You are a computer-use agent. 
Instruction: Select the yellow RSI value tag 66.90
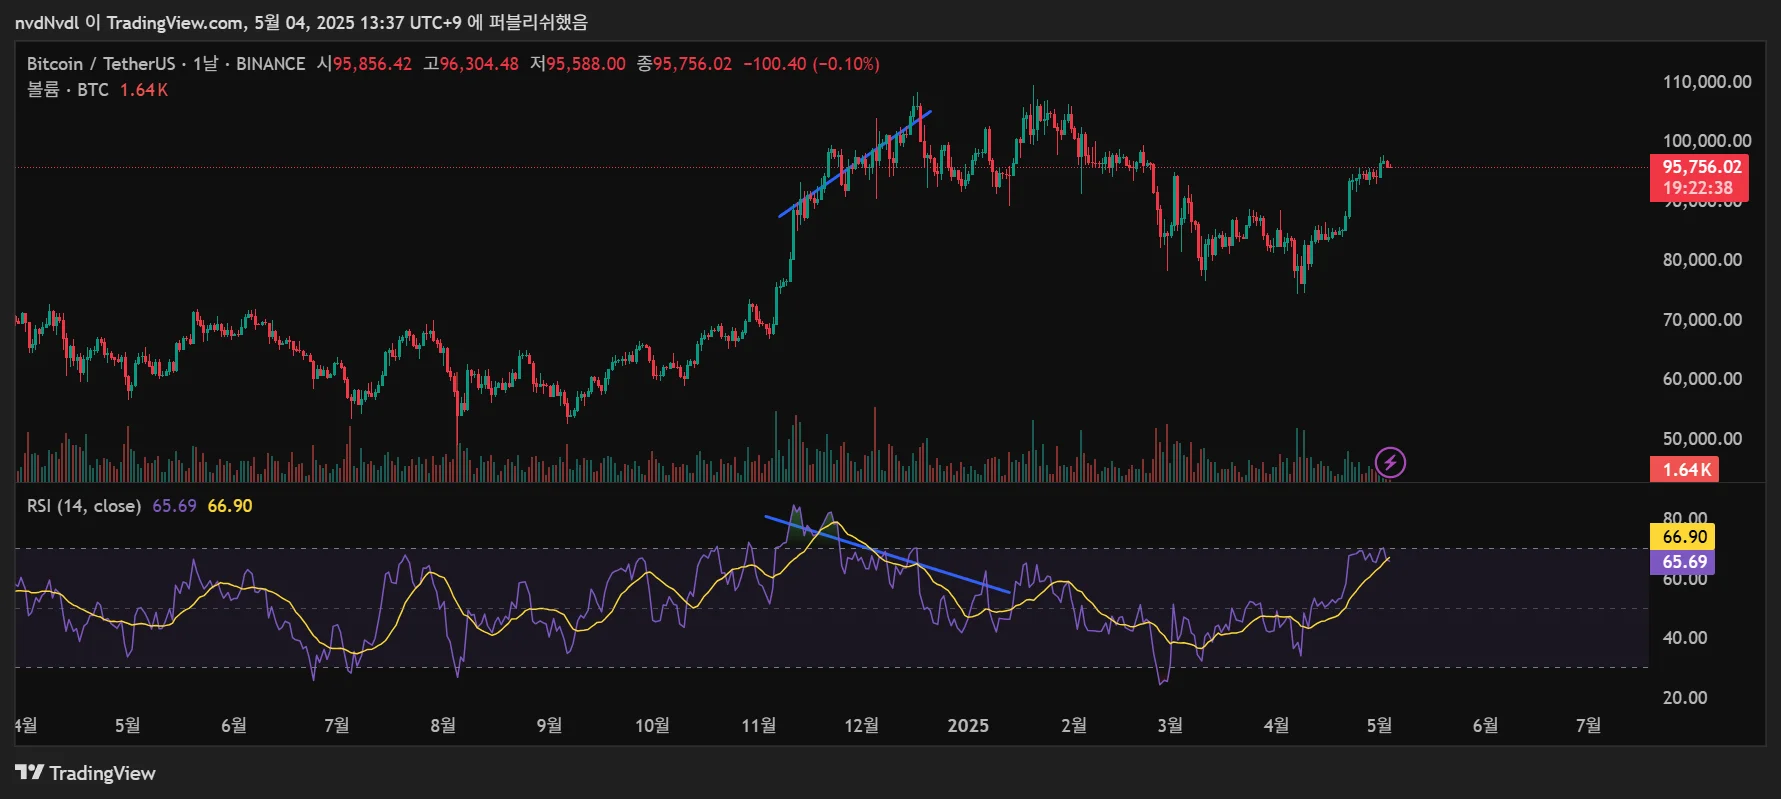click(x=1684, y=537)
